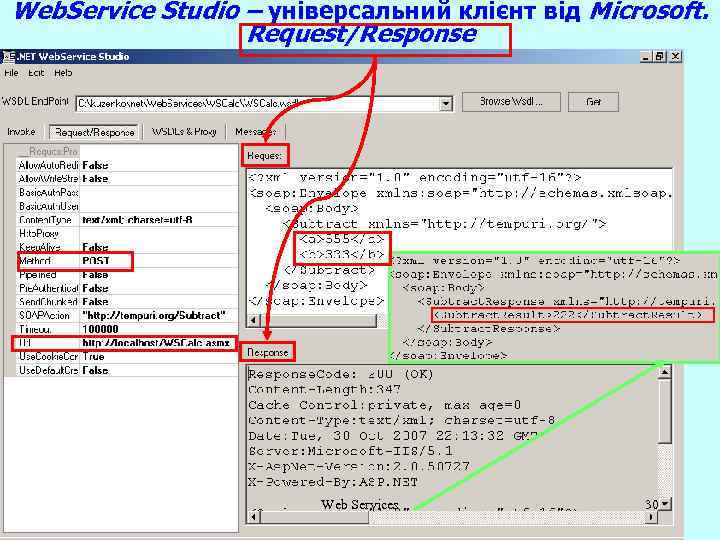This screenshot has width=720, height=540.
Task: Click the request pane left scroll arrow
Action: 253,320
